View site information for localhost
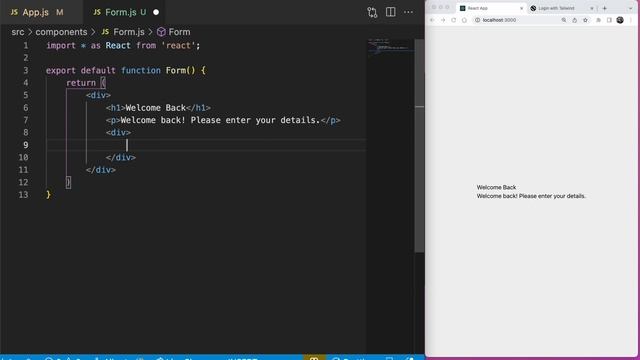 coord(477,20)
